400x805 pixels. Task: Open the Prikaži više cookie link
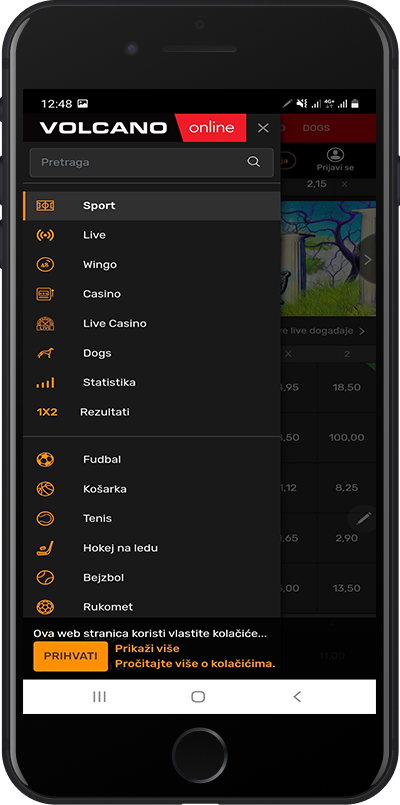(147, 648)
